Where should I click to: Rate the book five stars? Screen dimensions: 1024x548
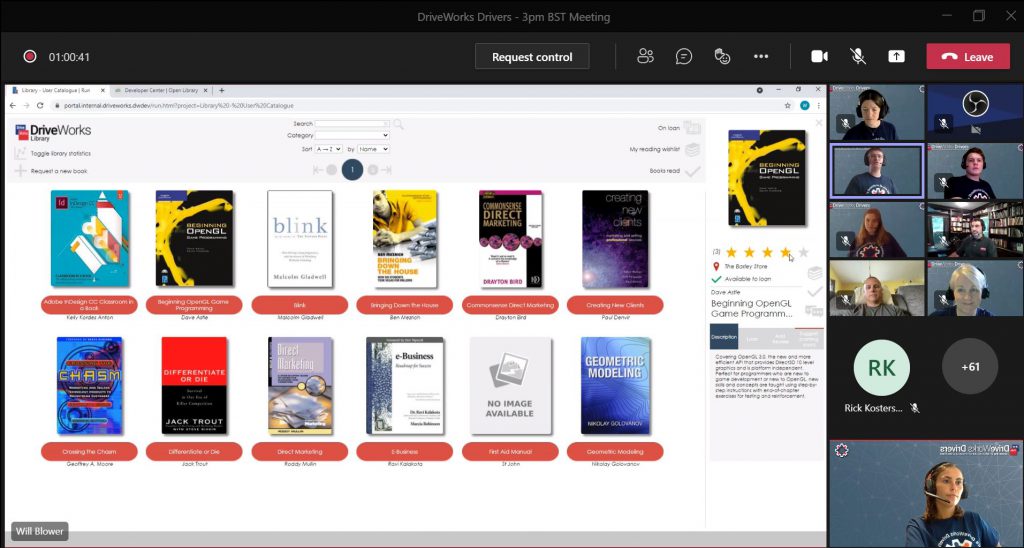coord(804,252)
